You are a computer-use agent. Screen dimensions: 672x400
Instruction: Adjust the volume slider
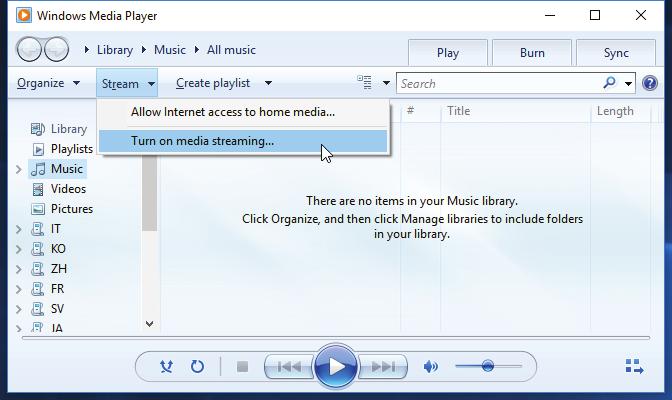[488, 366]
